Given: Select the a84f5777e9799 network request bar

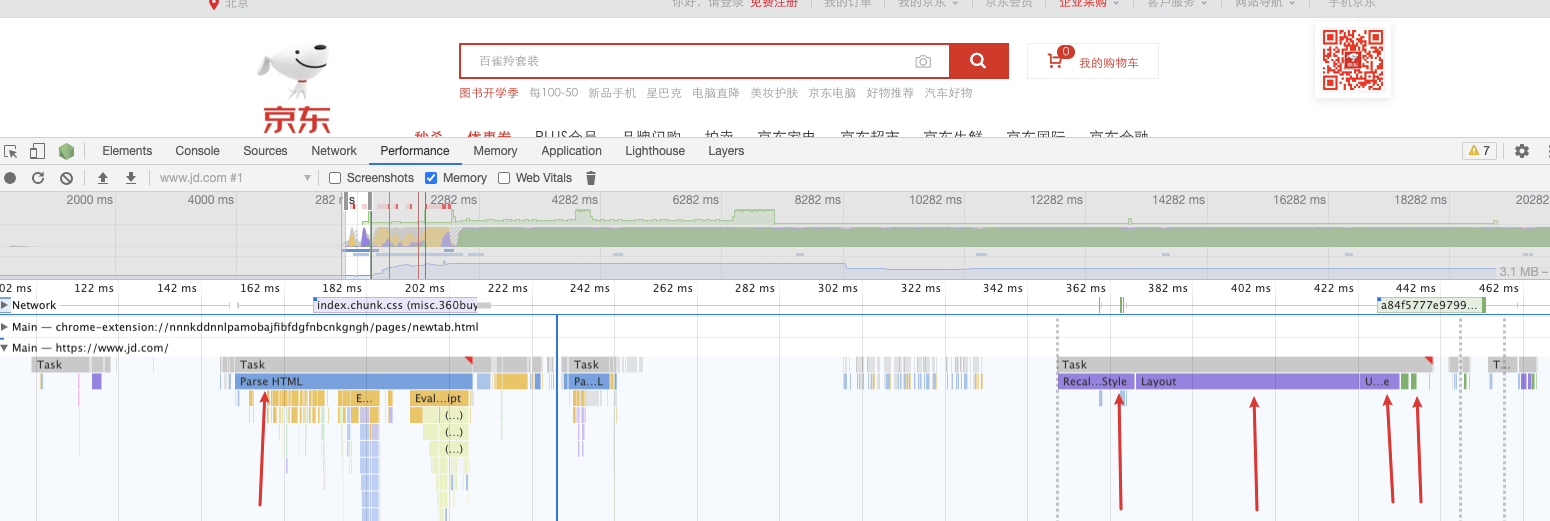Looking at the screenshot, I should pyautogui.click(x=1430, y=305).
